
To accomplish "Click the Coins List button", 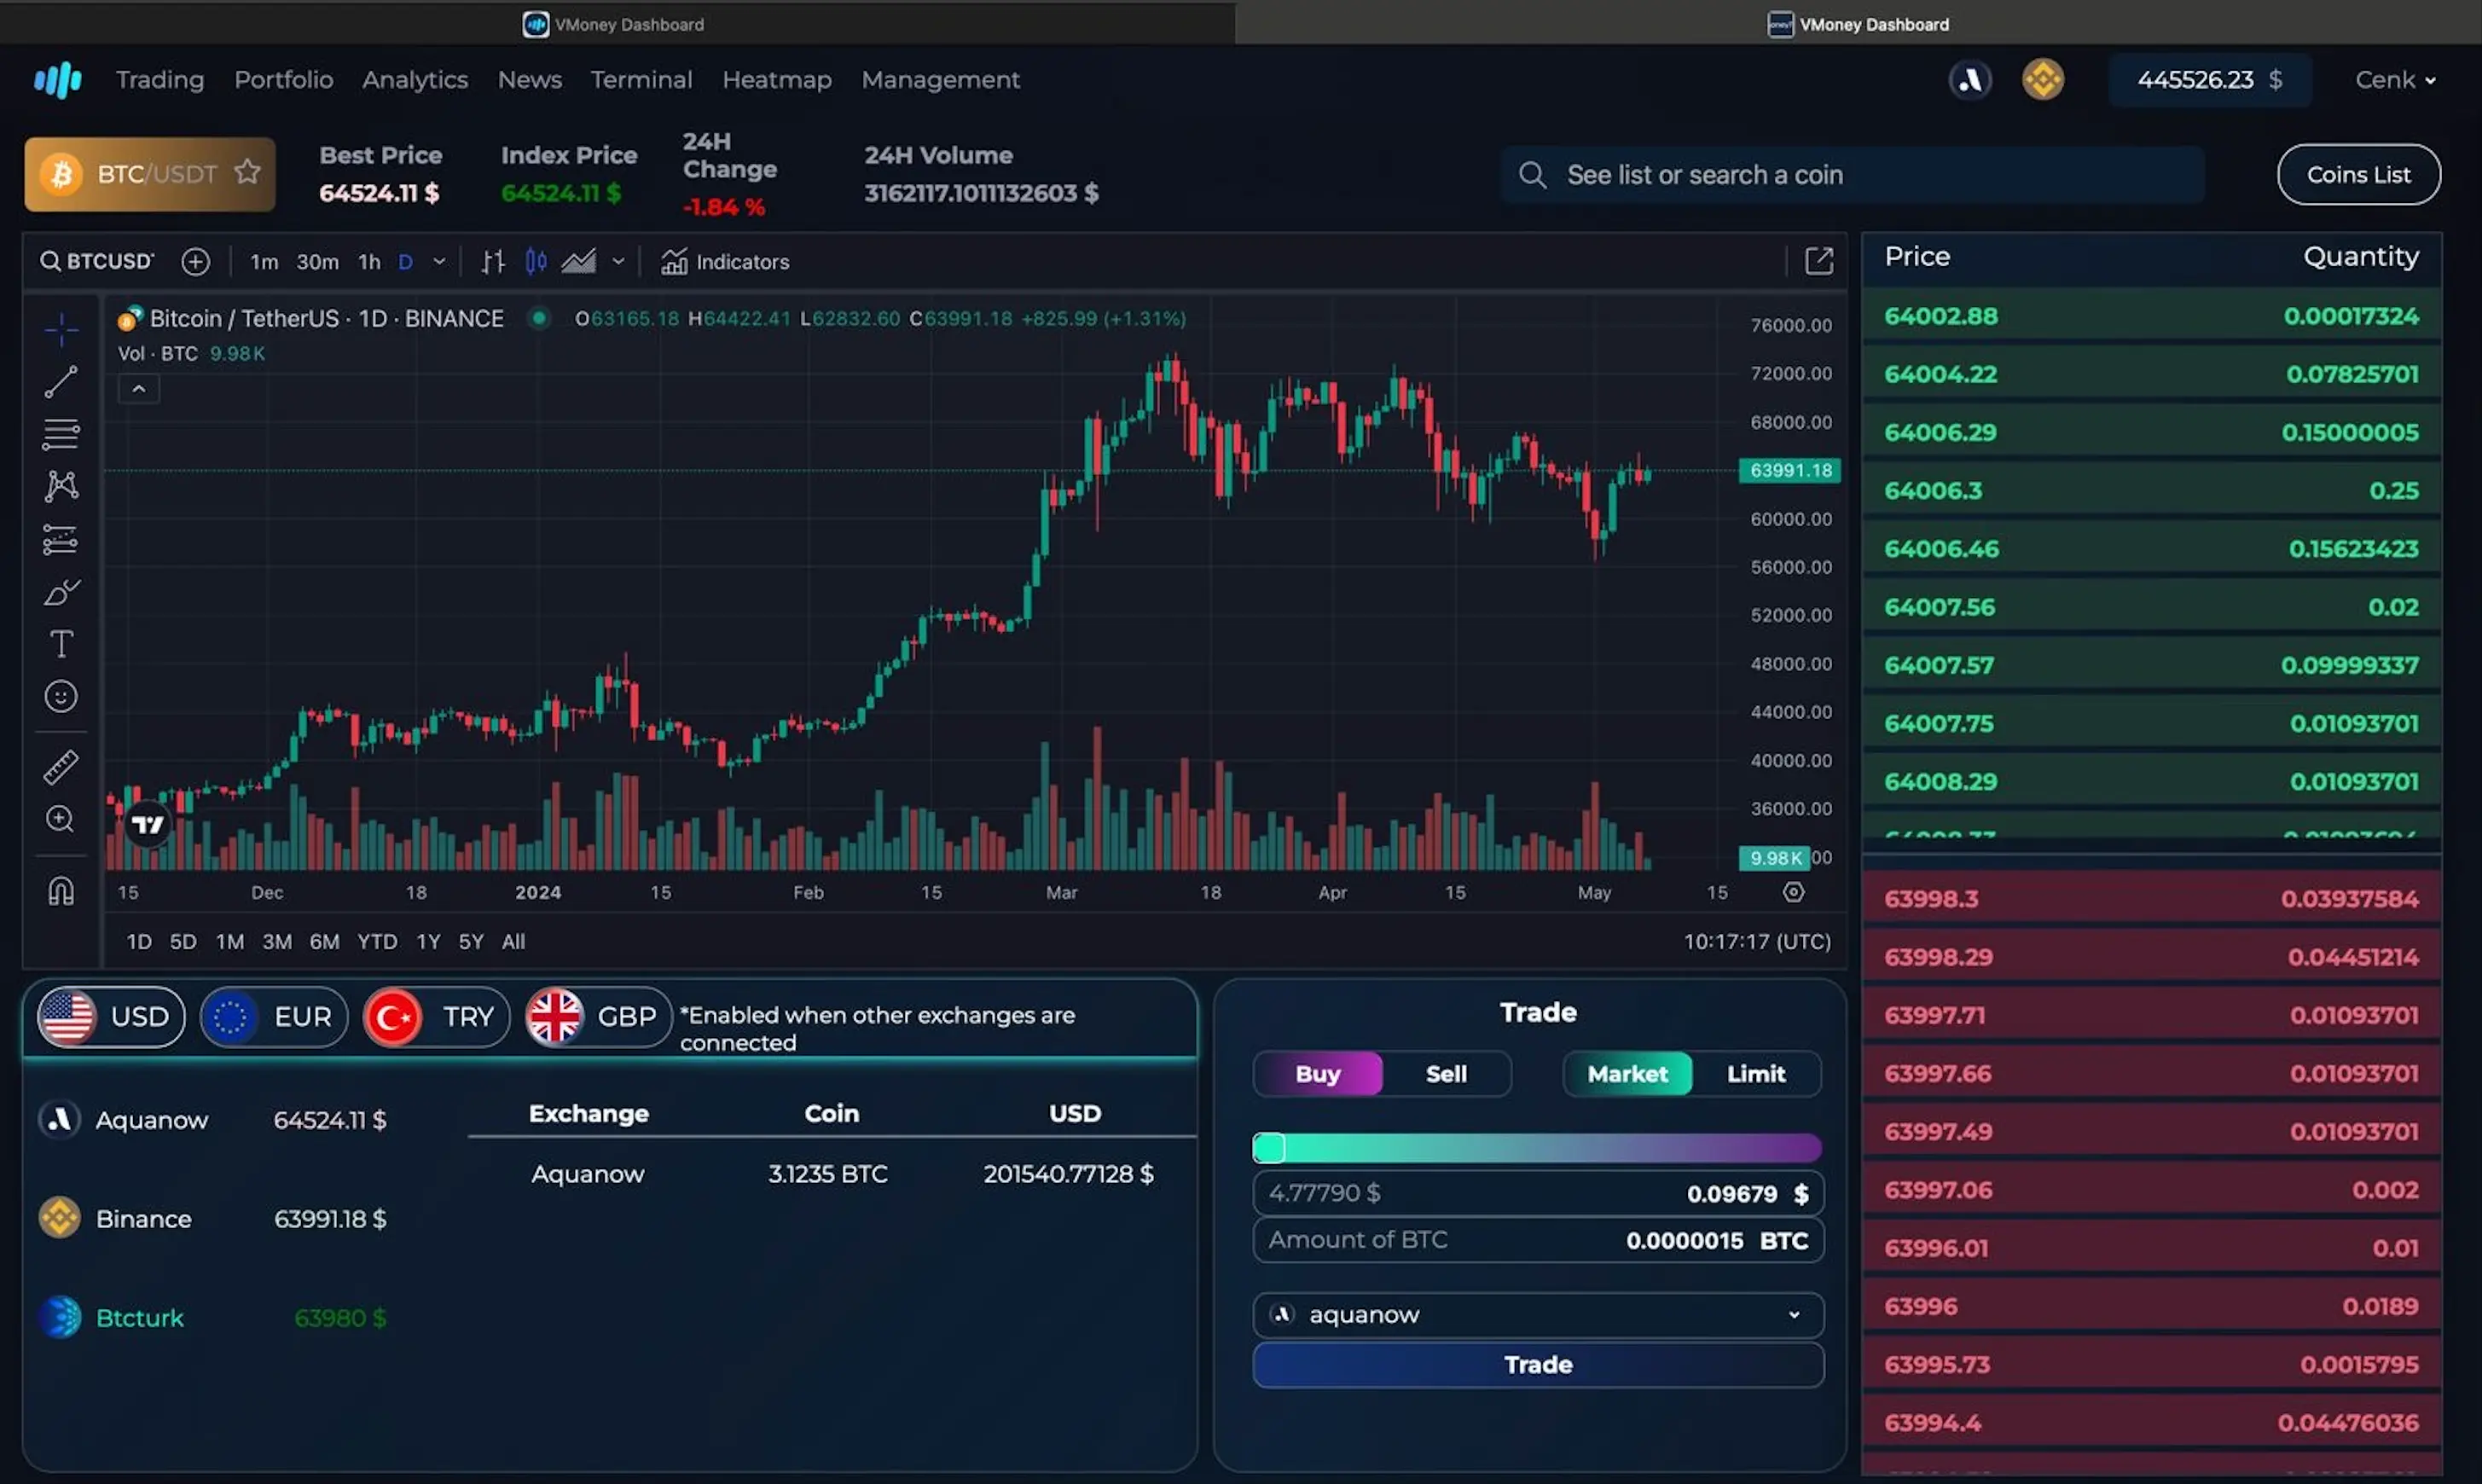I will [x=2359, y=175].
